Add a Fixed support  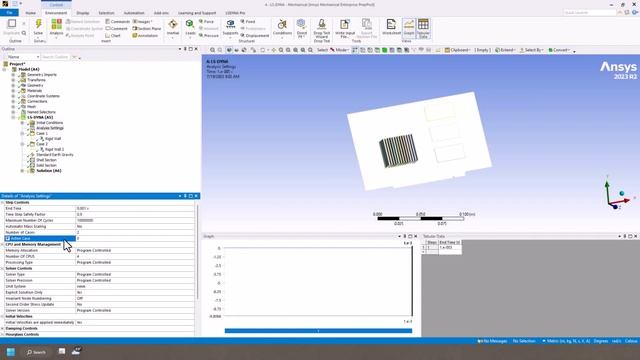[248, 22]
